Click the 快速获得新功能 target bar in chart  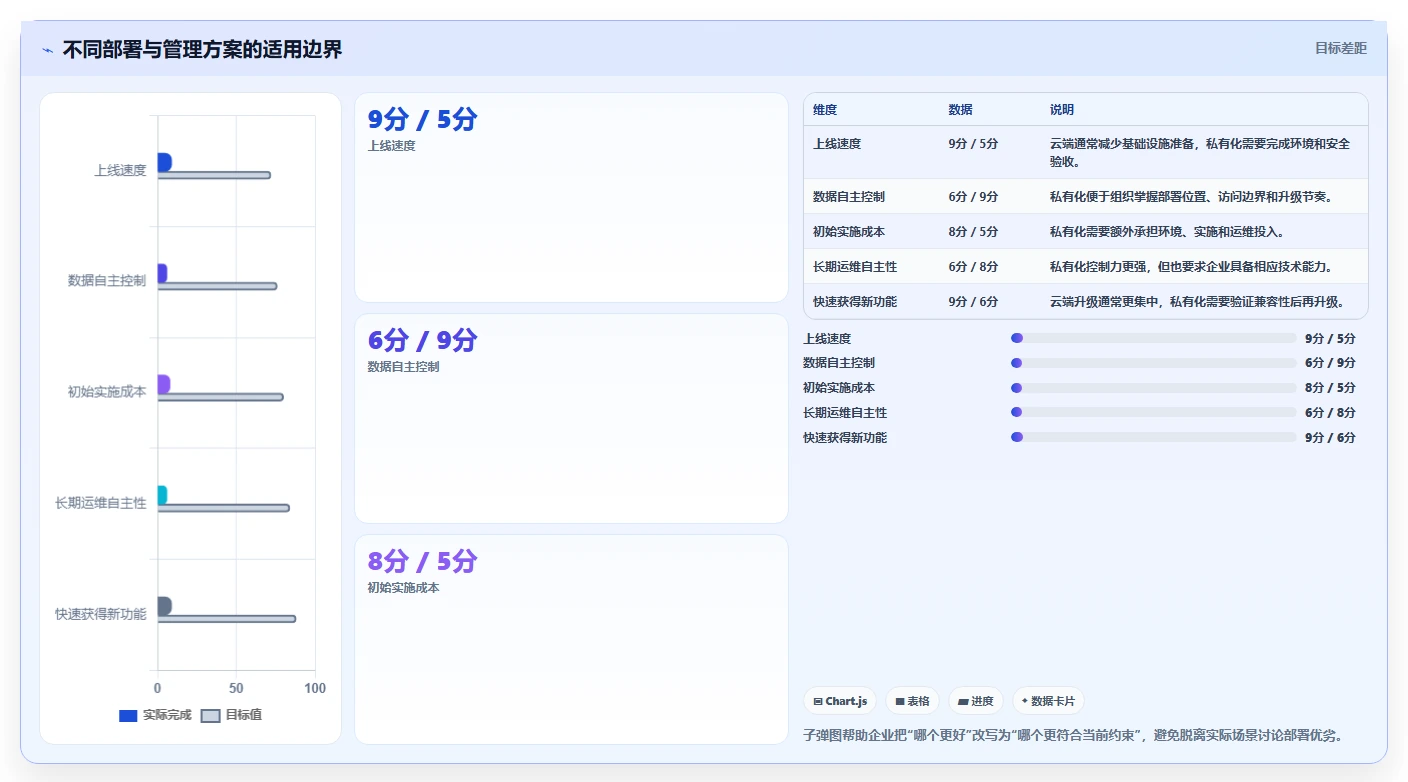[227, 619]
